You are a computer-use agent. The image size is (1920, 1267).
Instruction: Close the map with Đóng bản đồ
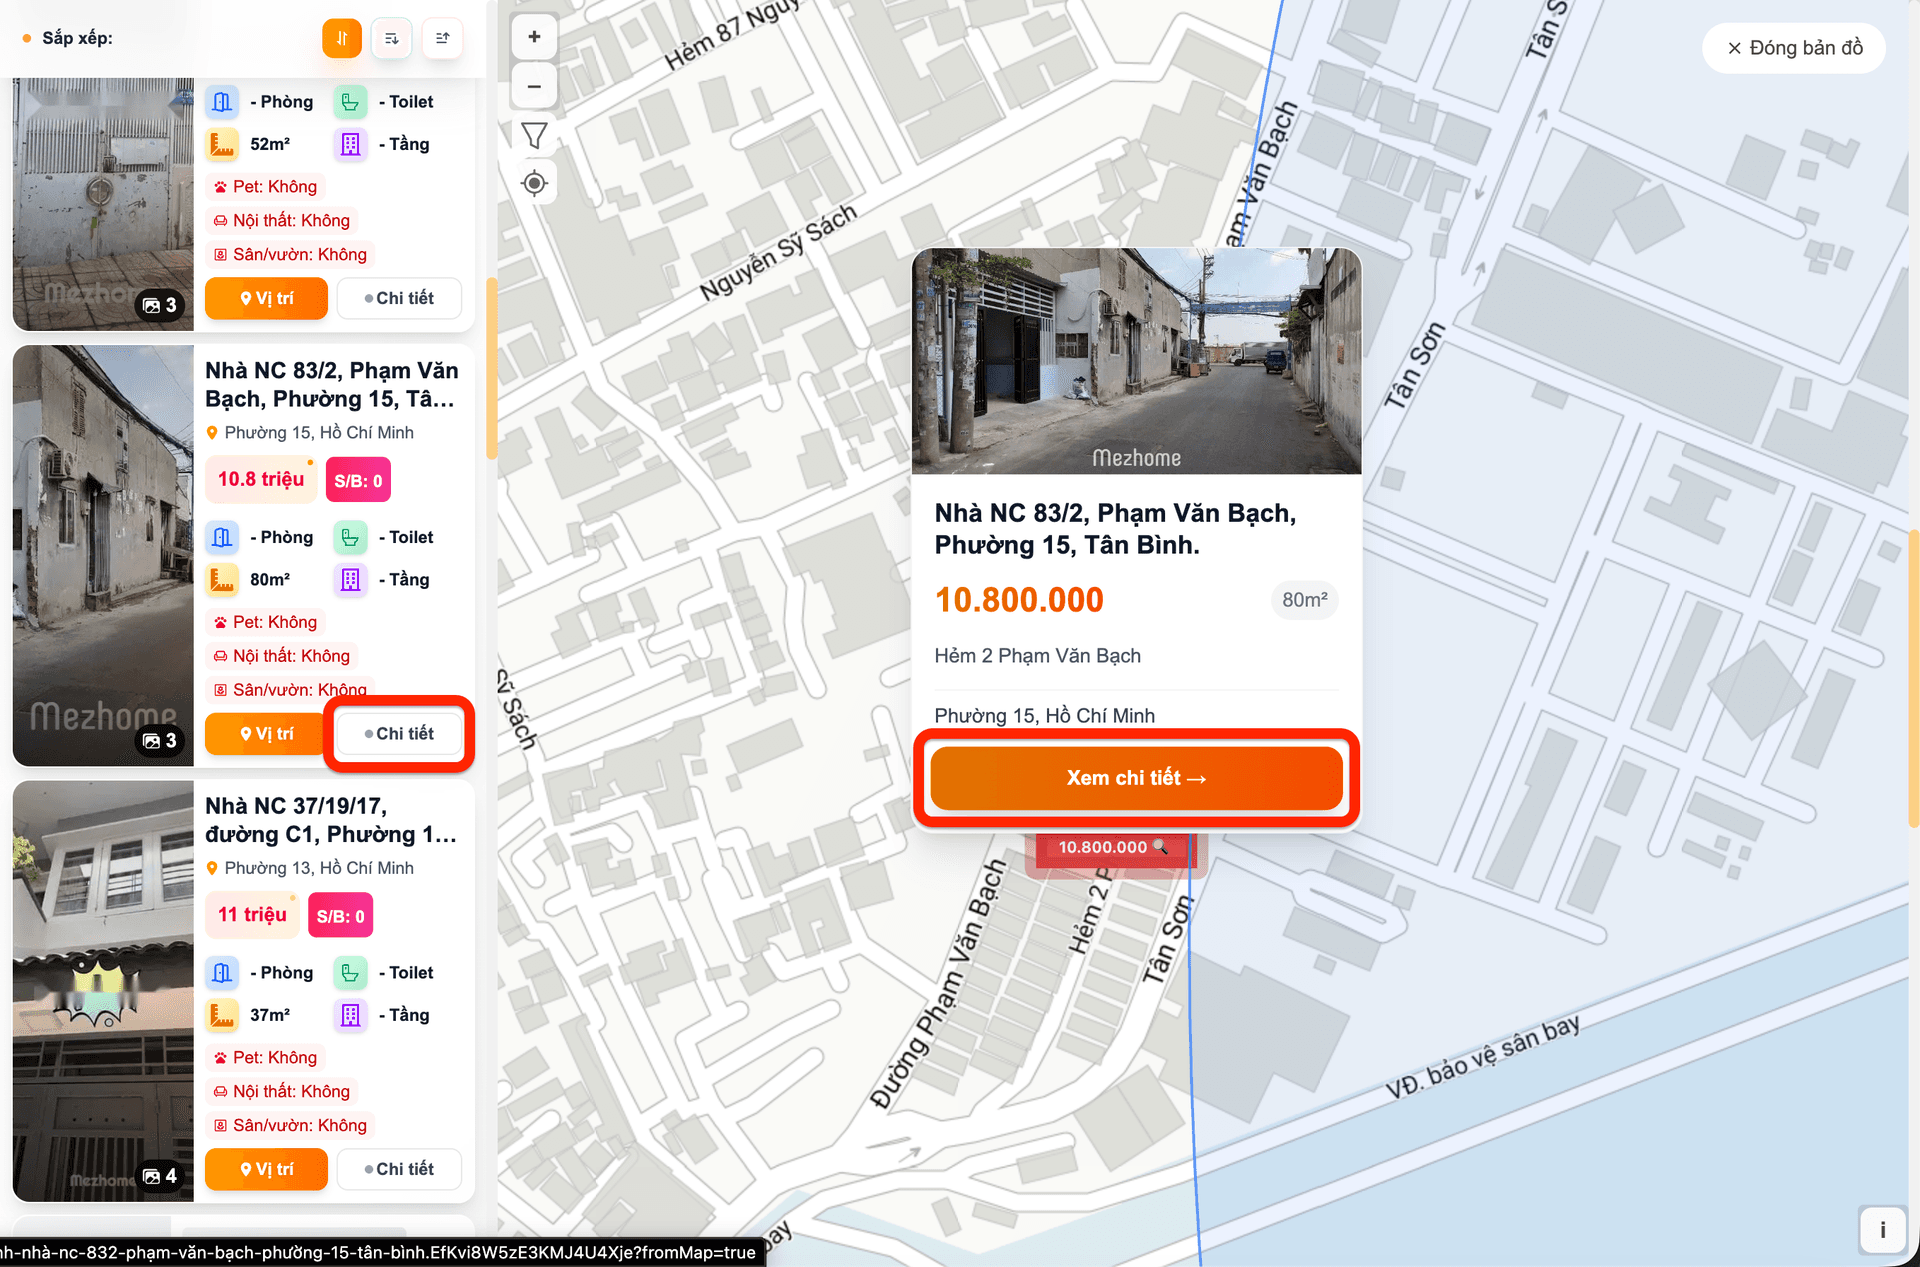[1794, 48]
